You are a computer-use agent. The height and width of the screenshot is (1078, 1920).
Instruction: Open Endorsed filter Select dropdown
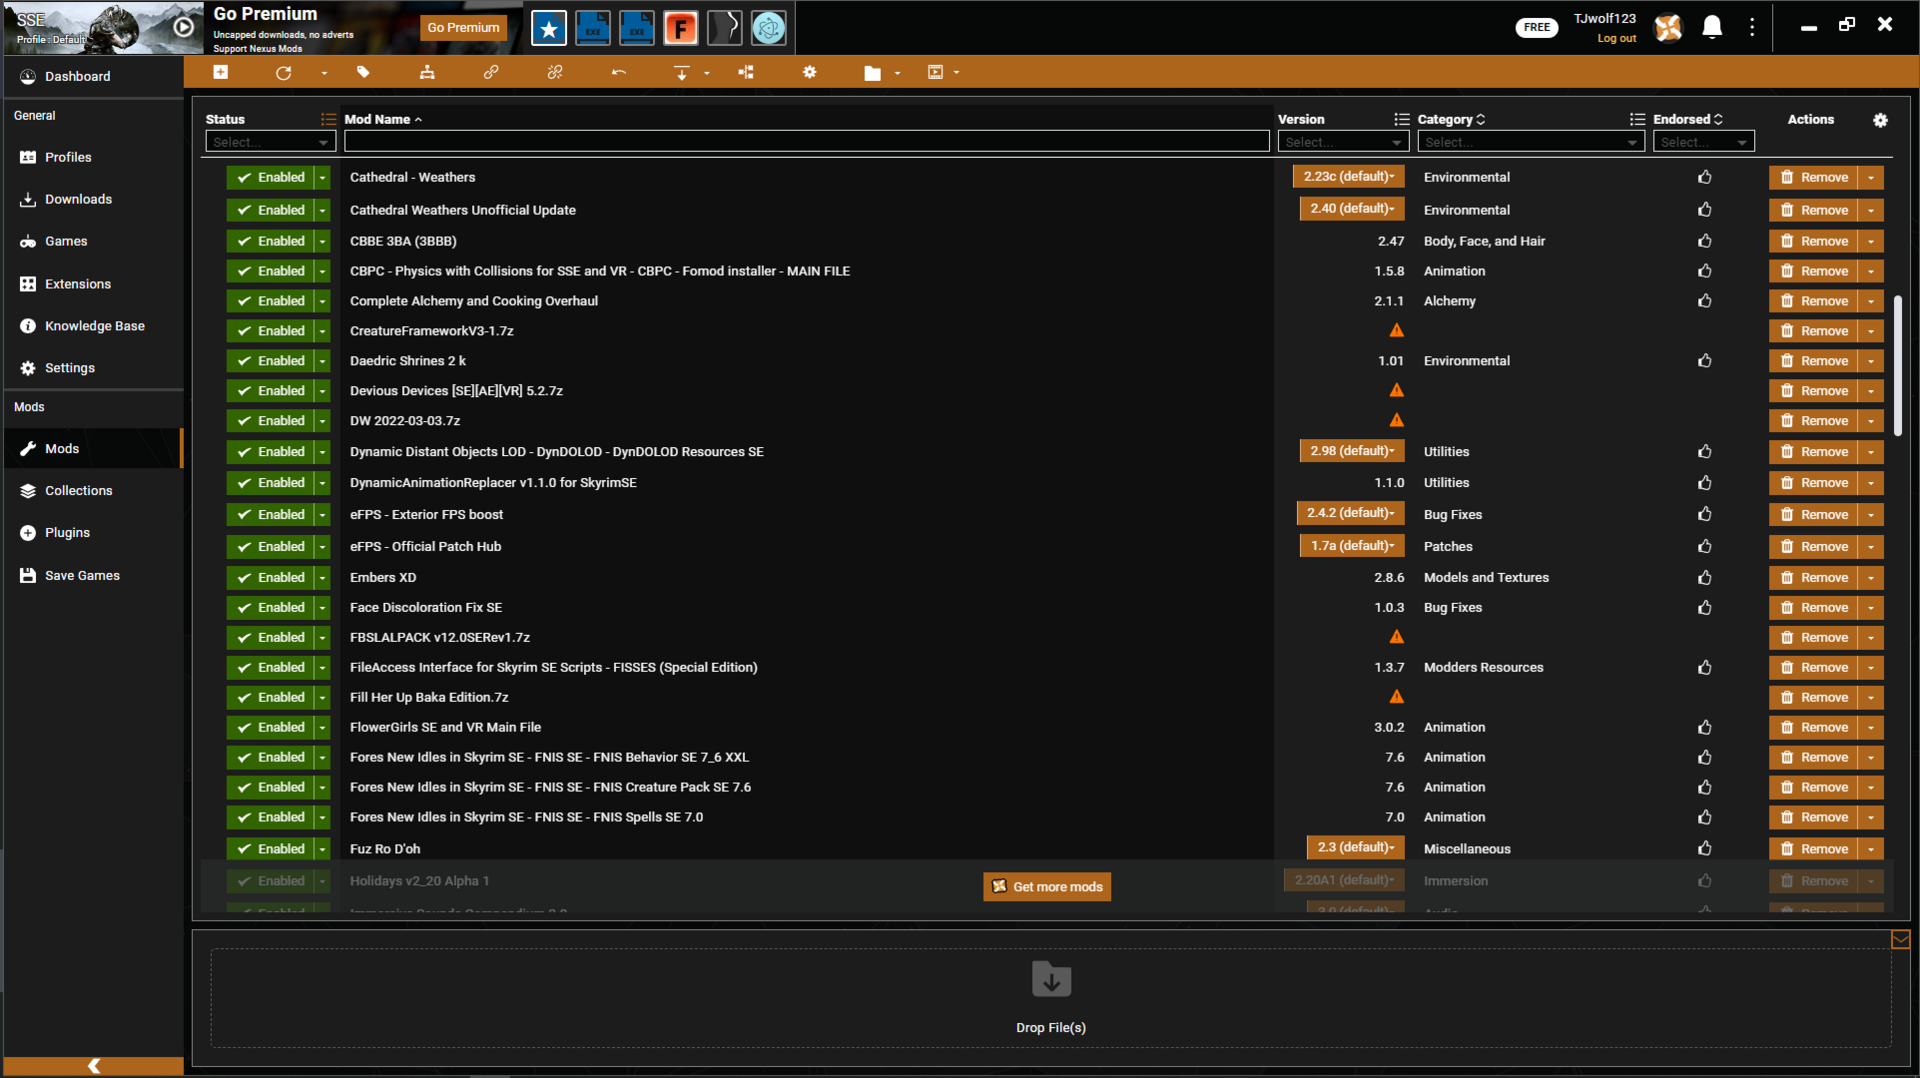coord(1704,142)
